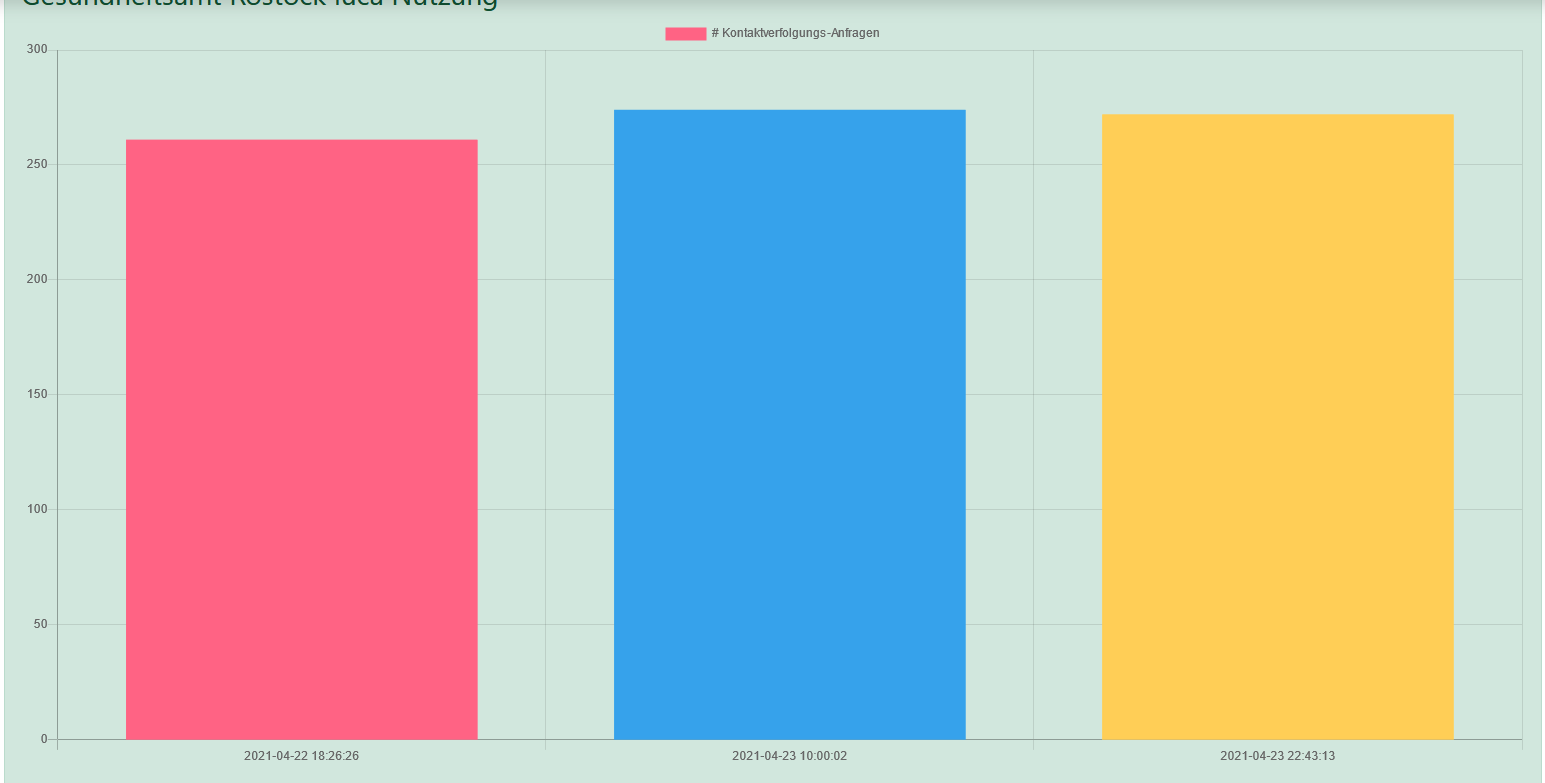Select the yellow bar for 2021-04-23 22:43:13
Image resolution: width=1545 pixels, height=783 pixels.
[x=1277, y=425]
